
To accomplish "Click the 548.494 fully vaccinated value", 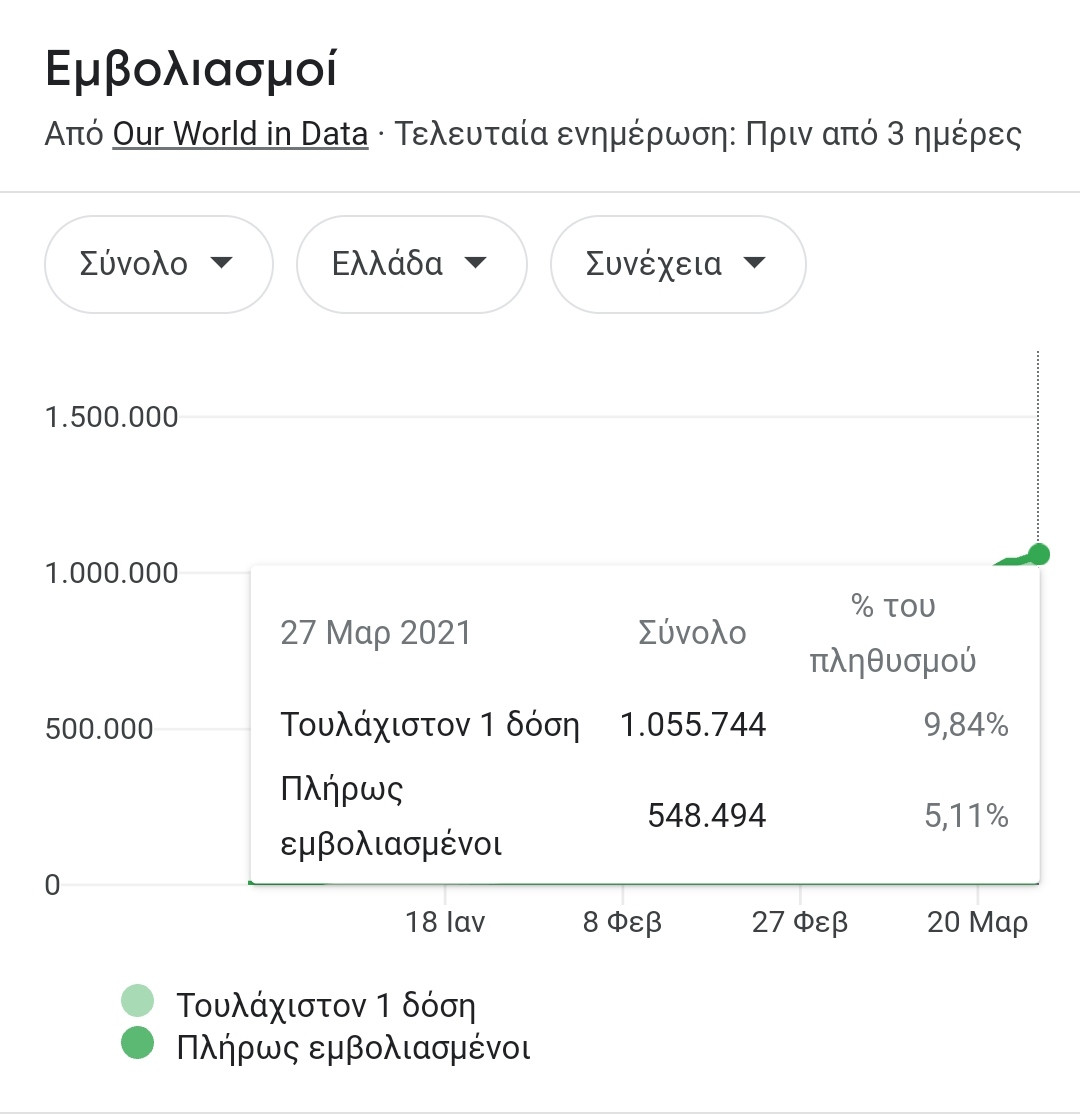I will pos(707,816).
